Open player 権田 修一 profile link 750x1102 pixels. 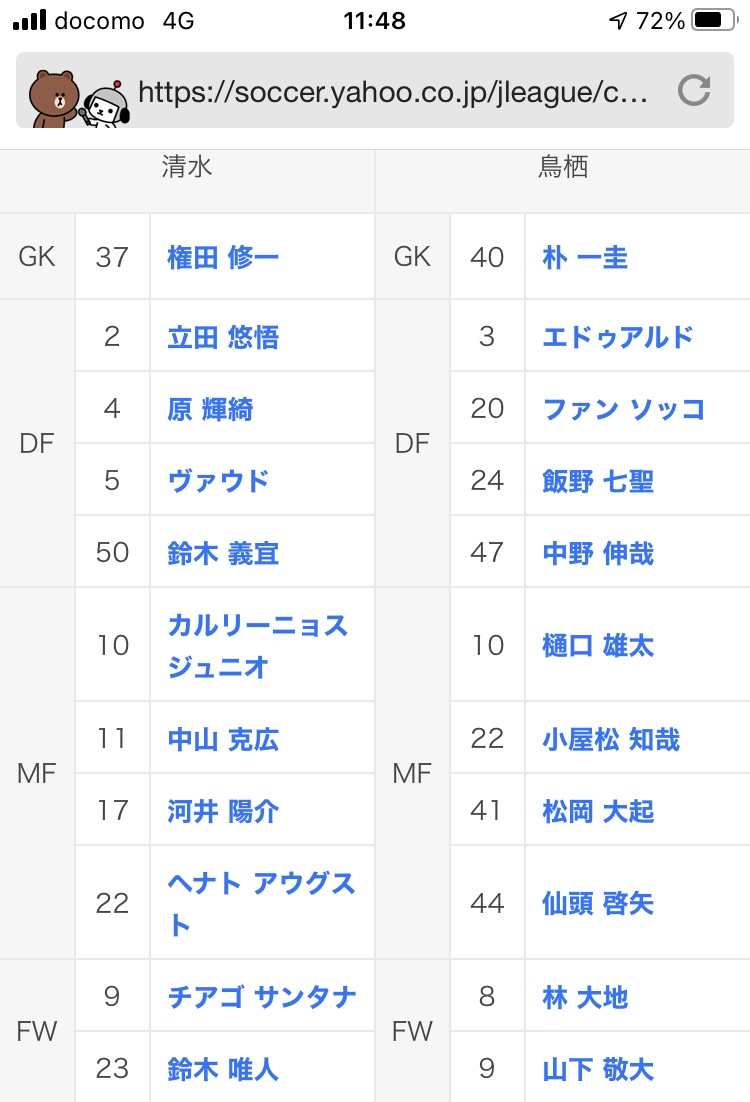coord(223,257)
